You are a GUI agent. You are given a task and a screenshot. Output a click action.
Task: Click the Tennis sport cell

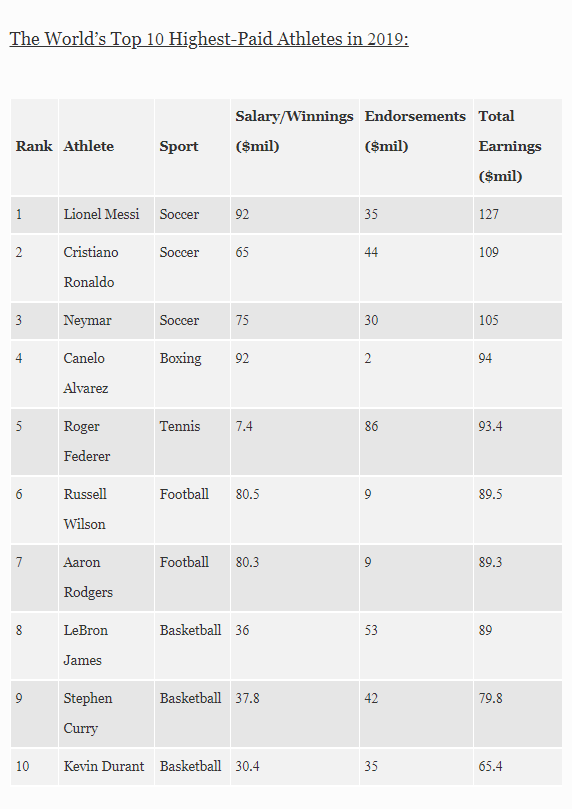(180, 426)
